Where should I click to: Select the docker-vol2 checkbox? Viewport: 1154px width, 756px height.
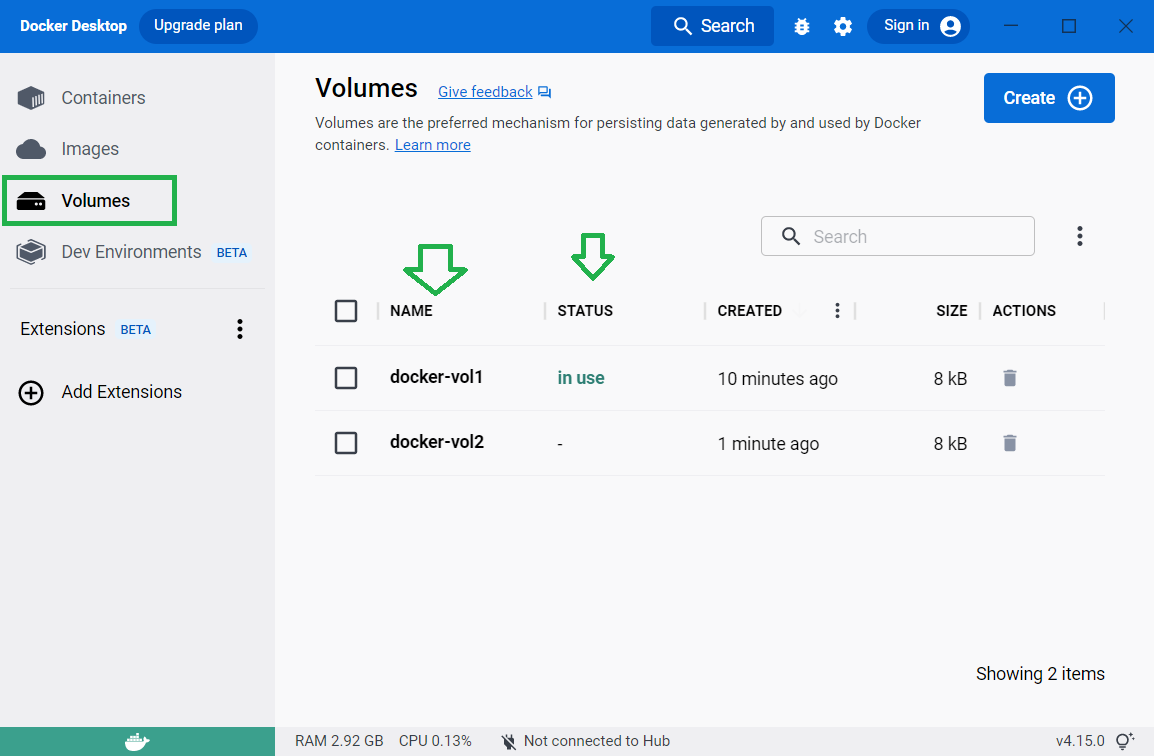pos(346,443)
